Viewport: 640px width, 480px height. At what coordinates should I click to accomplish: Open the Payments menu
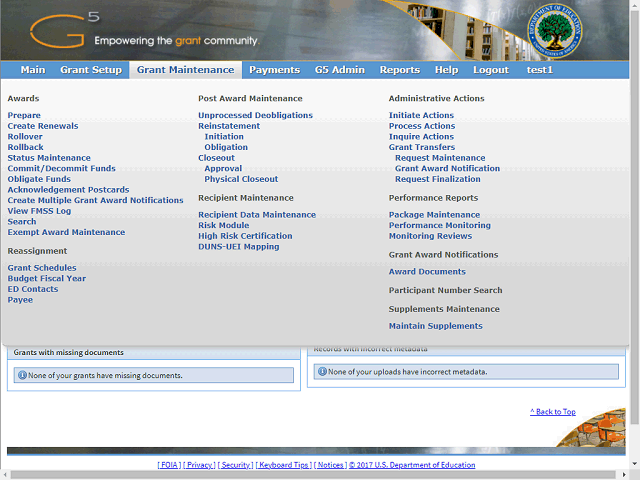[x=275, y=70]
